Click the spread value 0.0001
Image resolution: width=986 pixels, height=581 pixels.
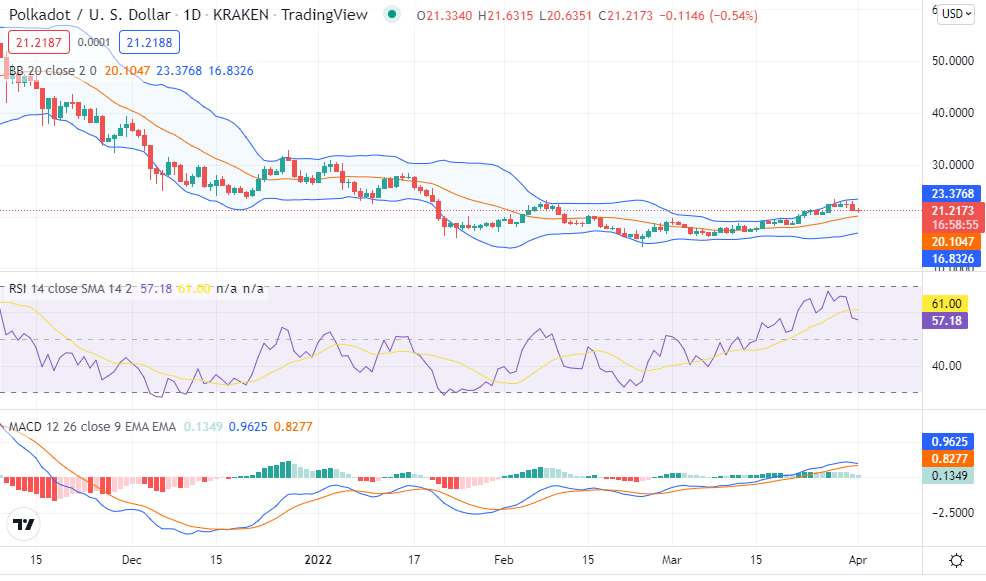pos(94,43)
